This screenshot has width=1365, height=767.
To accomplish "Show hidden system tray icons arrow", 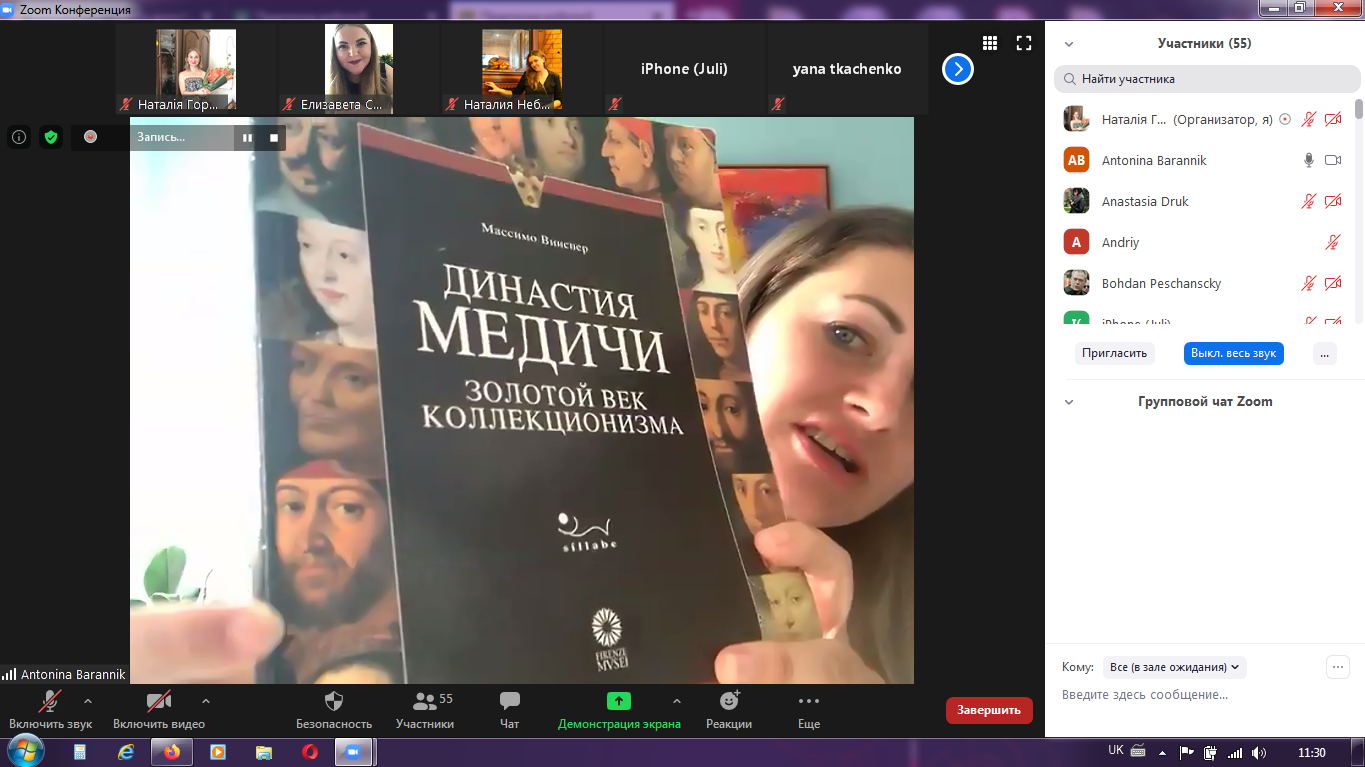I will tap(1162, 752).
